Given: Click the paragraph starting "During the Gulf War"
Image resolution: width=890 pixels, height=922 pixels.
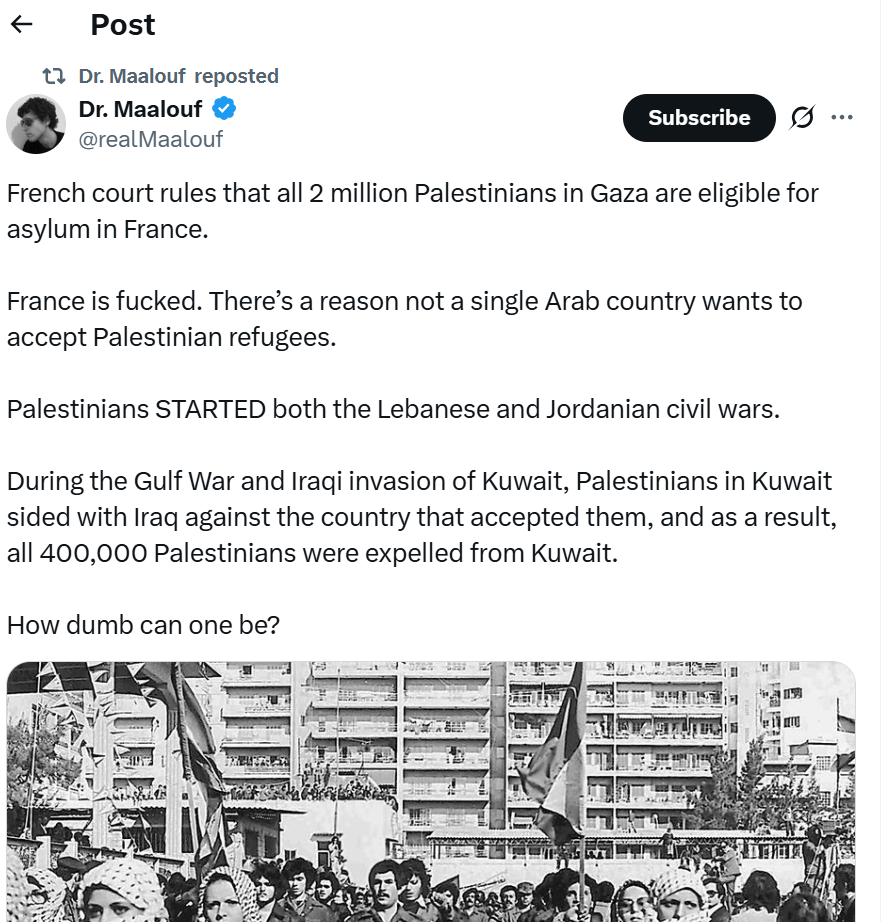Looking at the screenshot, I should 419,517.
